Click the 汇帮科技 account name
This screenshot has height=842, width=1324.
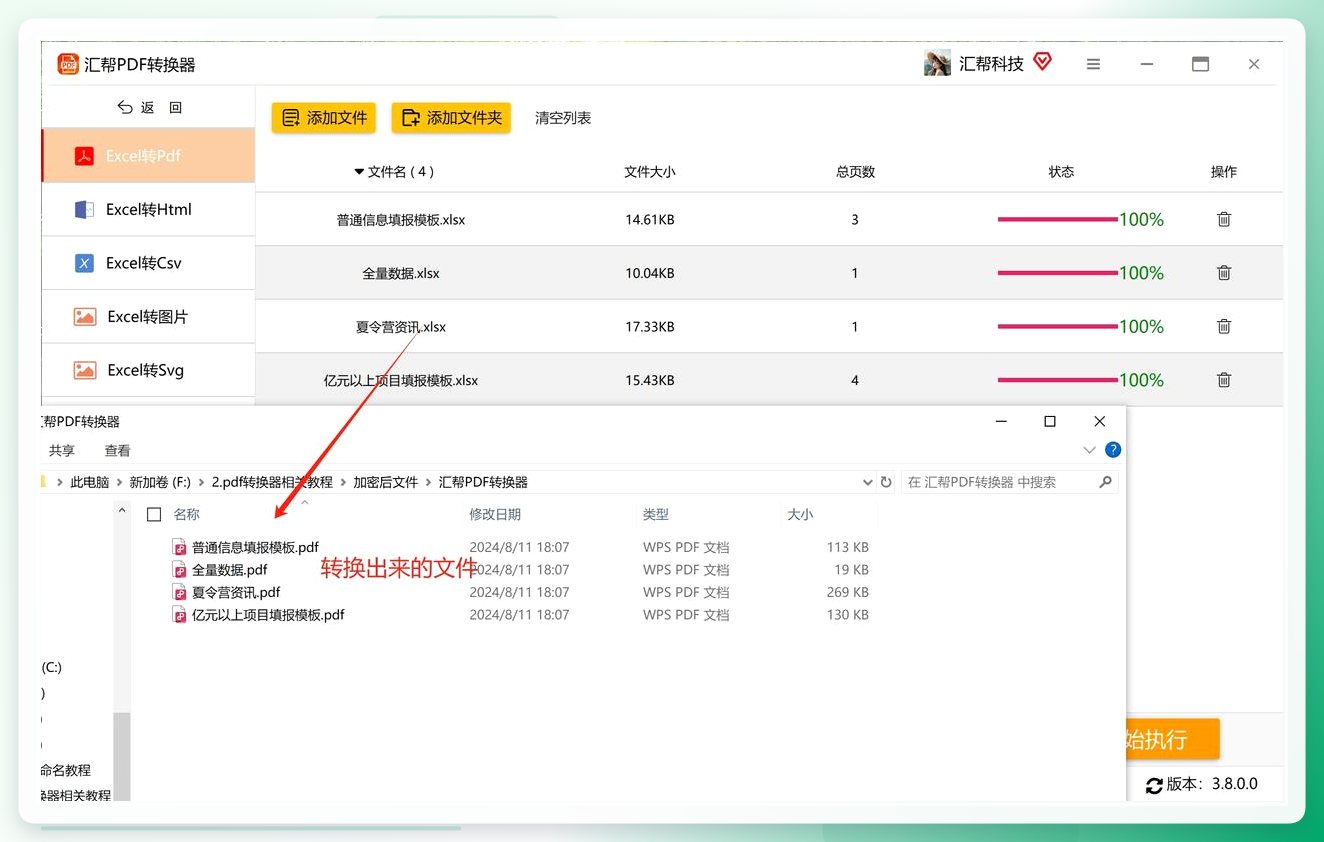pos(991,64)
